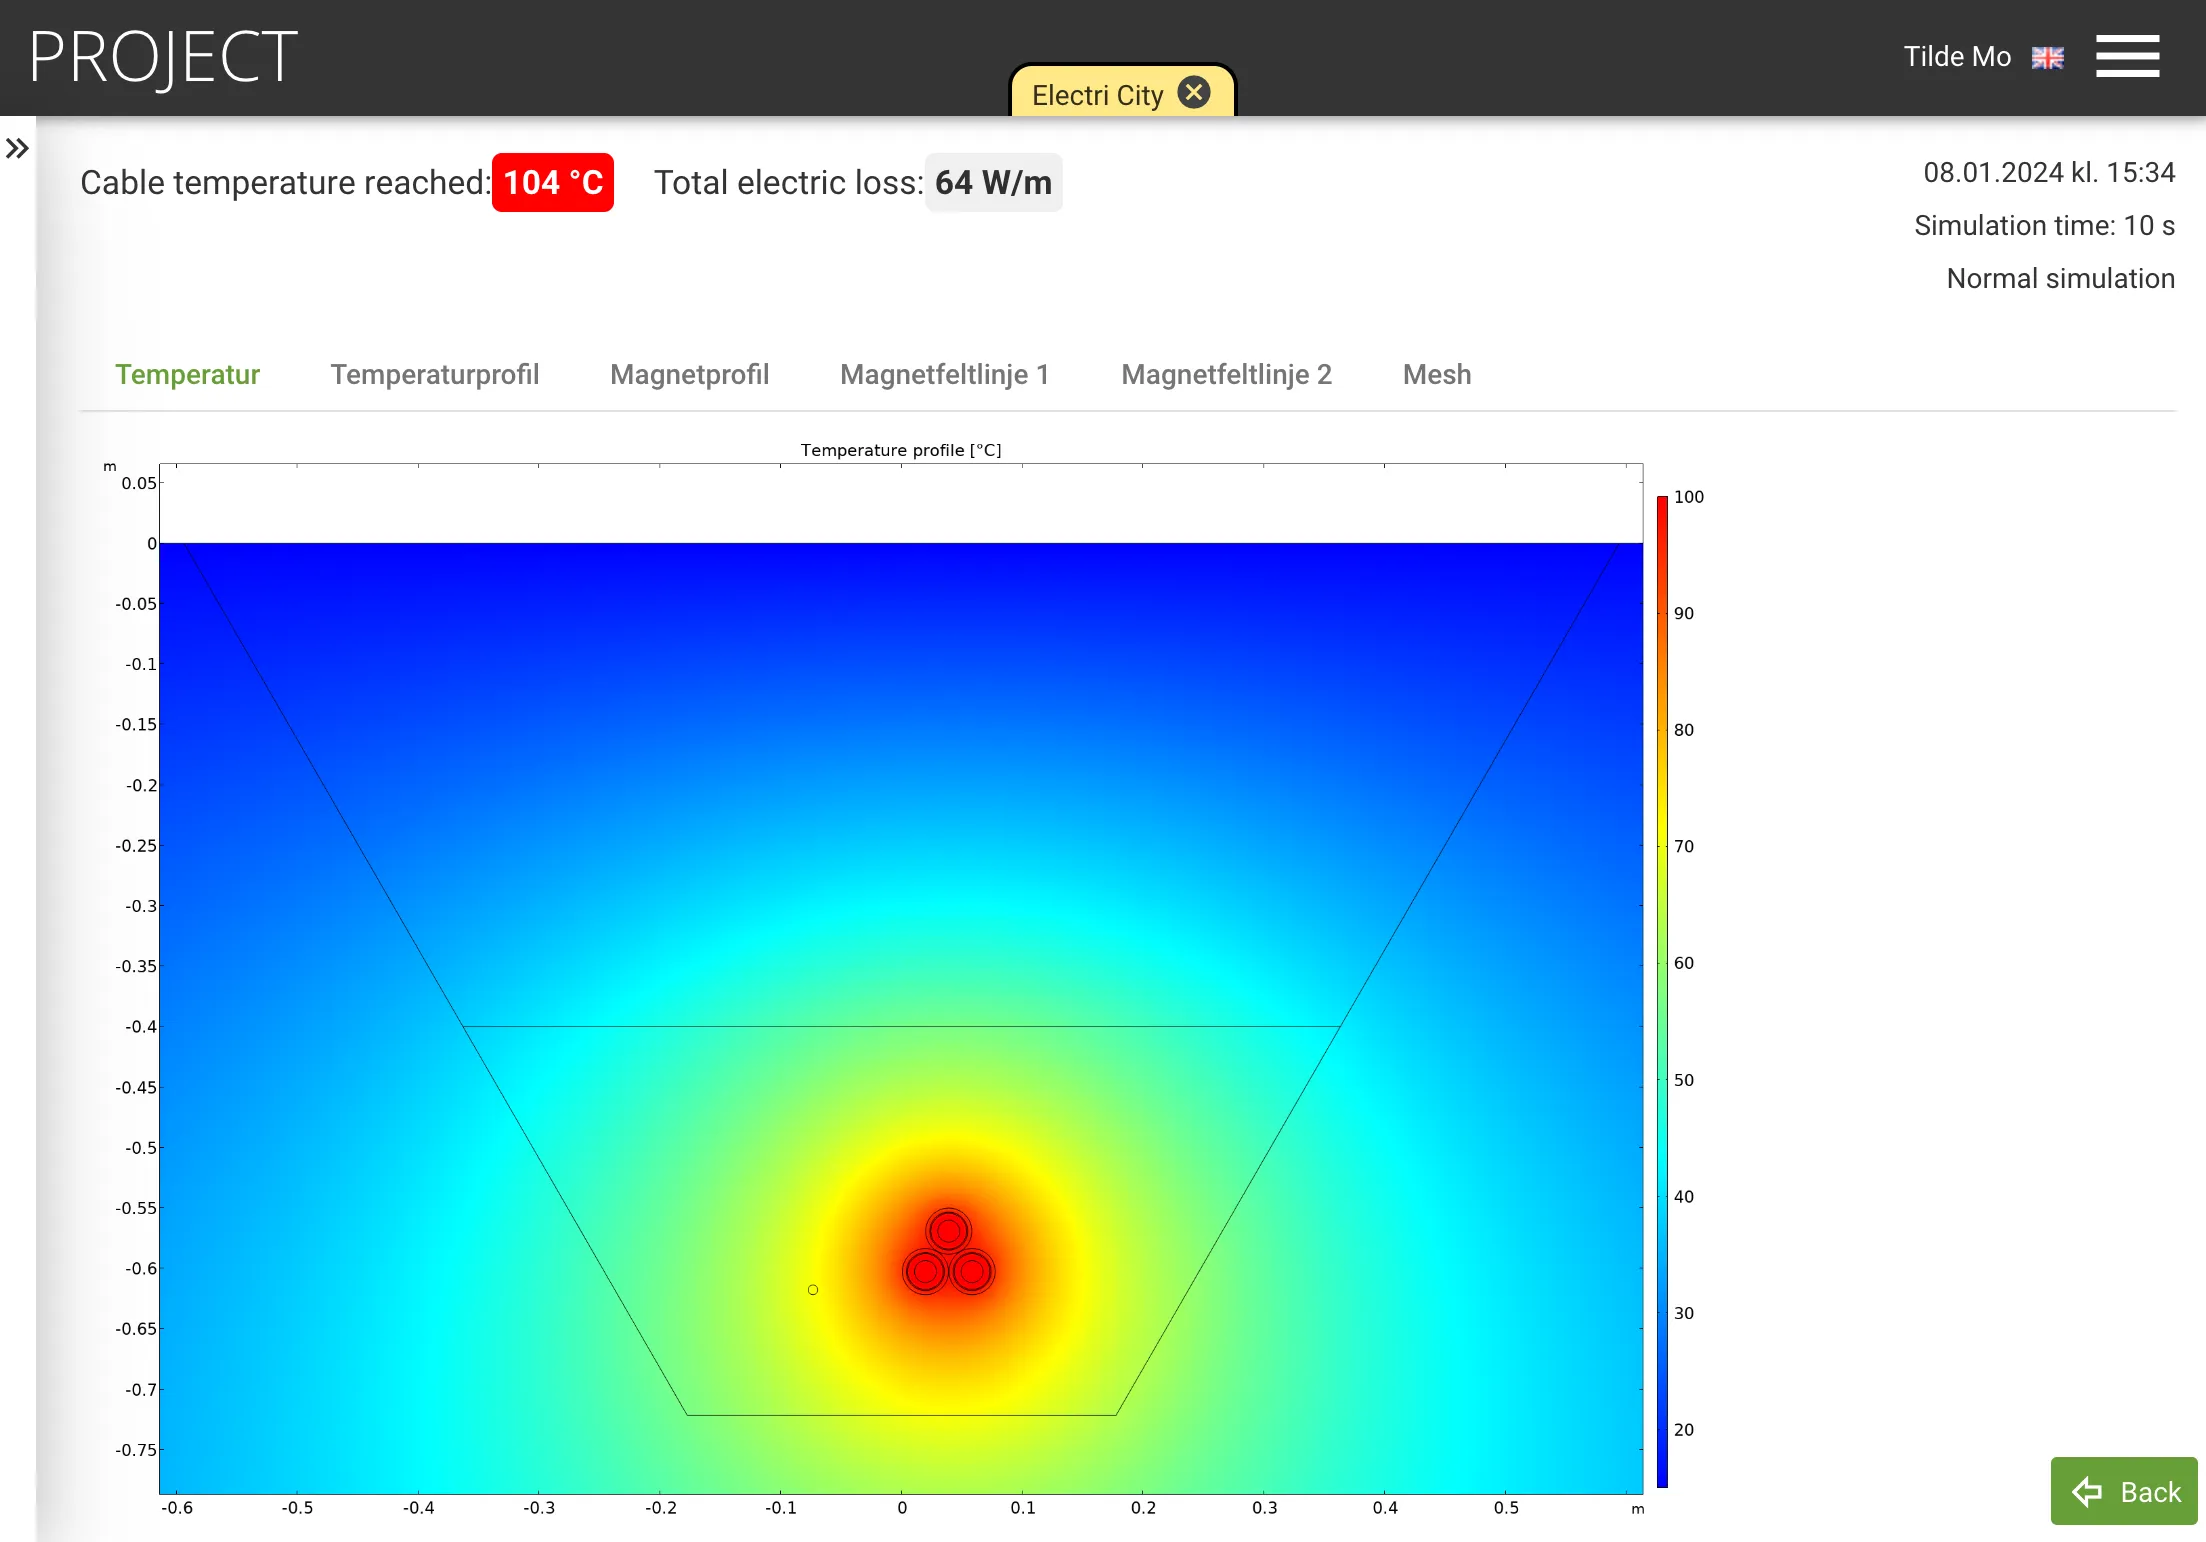
Task: Open the hamburger menu
Action: pyautogui.click(x=2127, y=56)
